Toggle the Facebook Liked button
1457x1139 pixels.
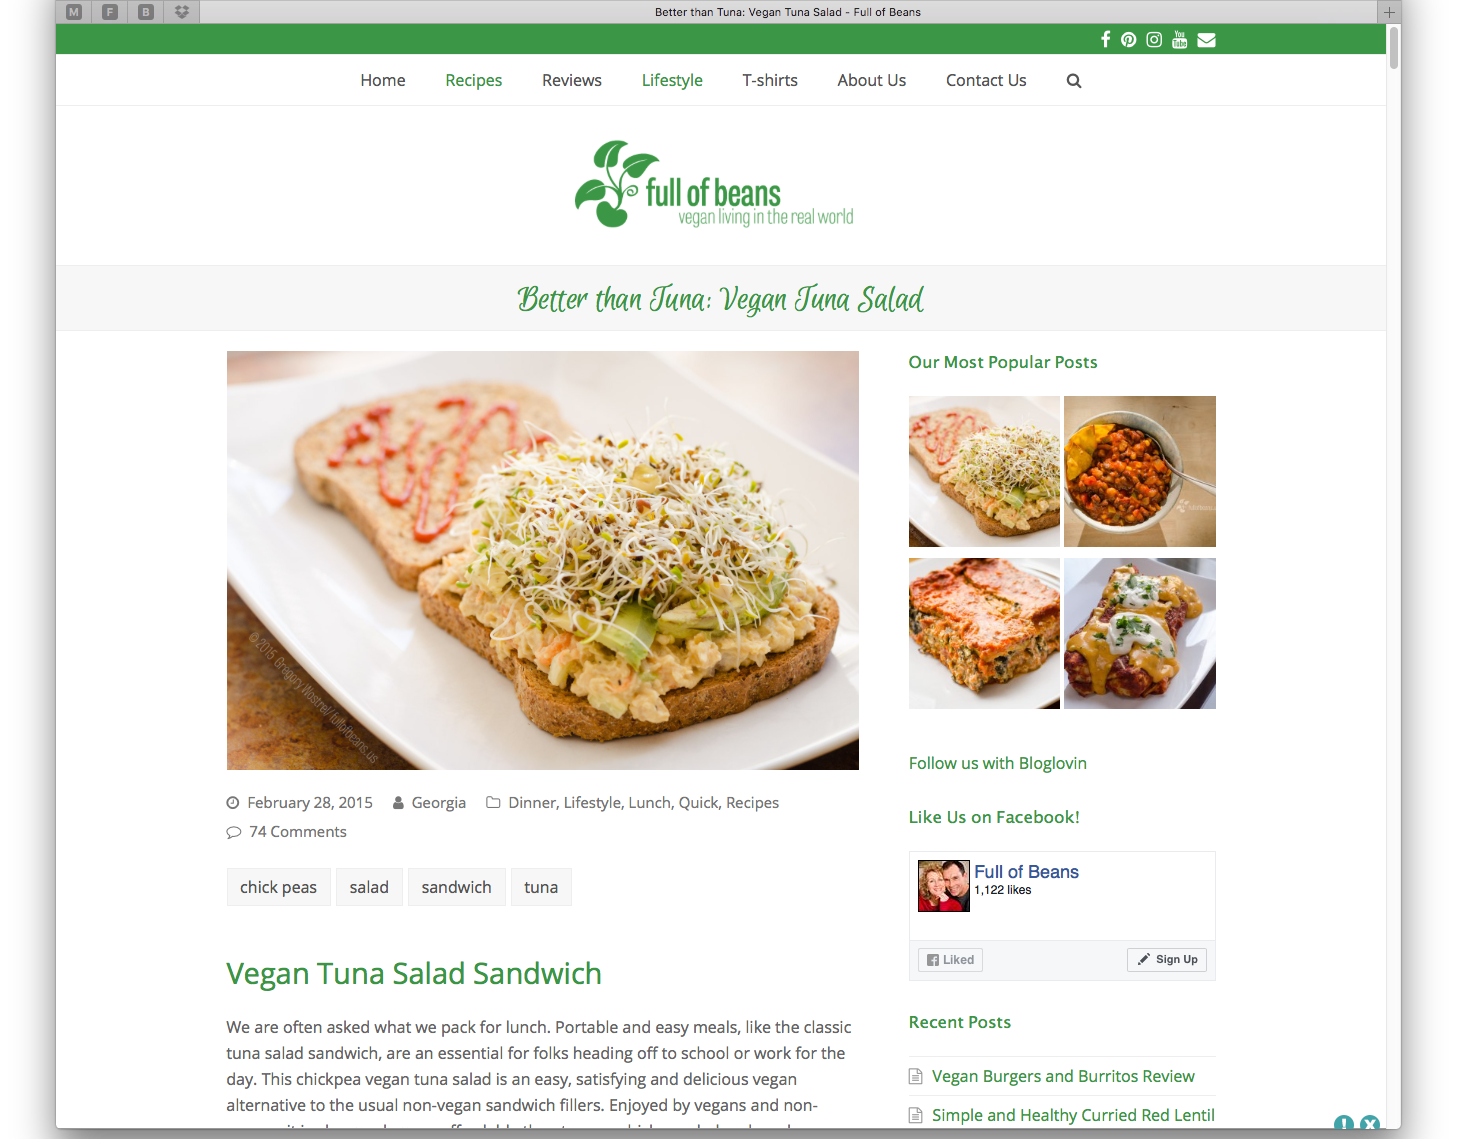coord(950,960)
